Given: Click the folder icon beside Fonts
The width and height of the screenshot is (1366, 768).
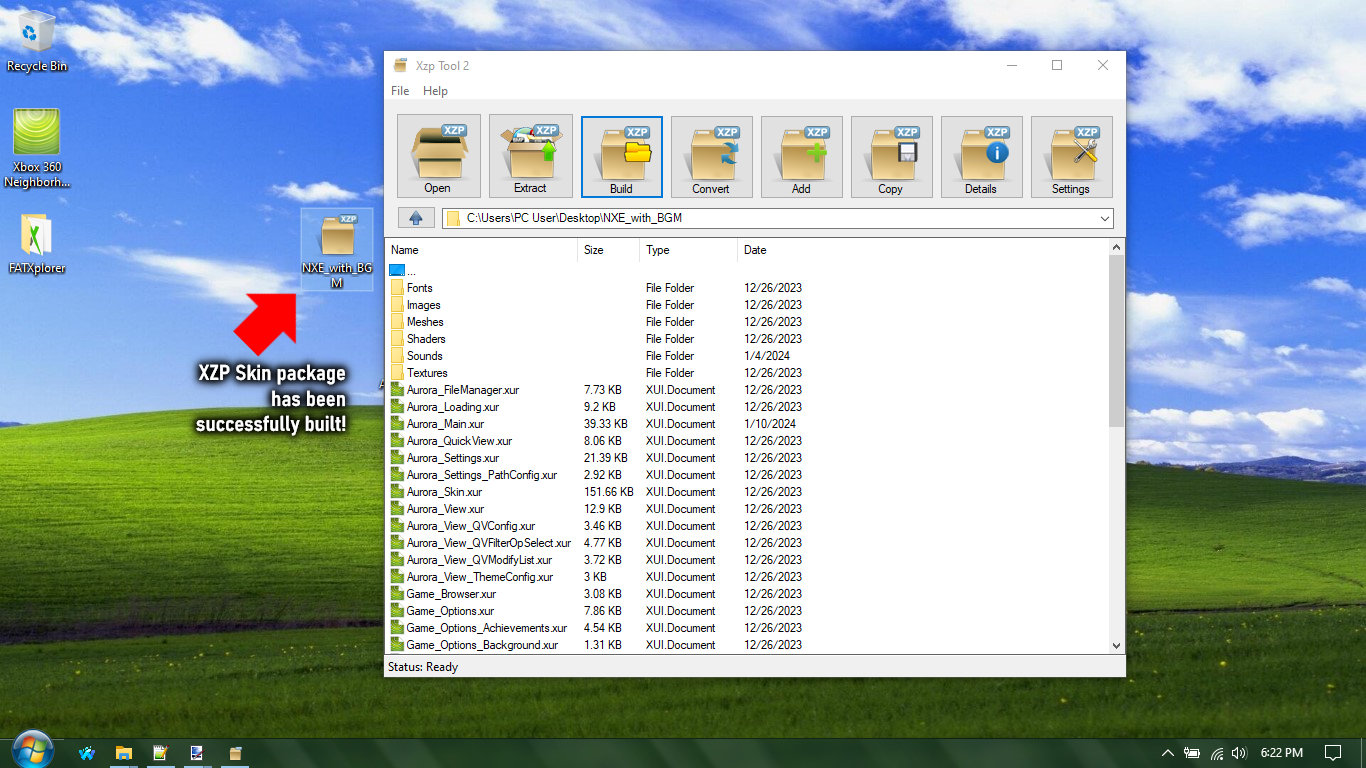Looking at the screenshot, I should [397, 288].
